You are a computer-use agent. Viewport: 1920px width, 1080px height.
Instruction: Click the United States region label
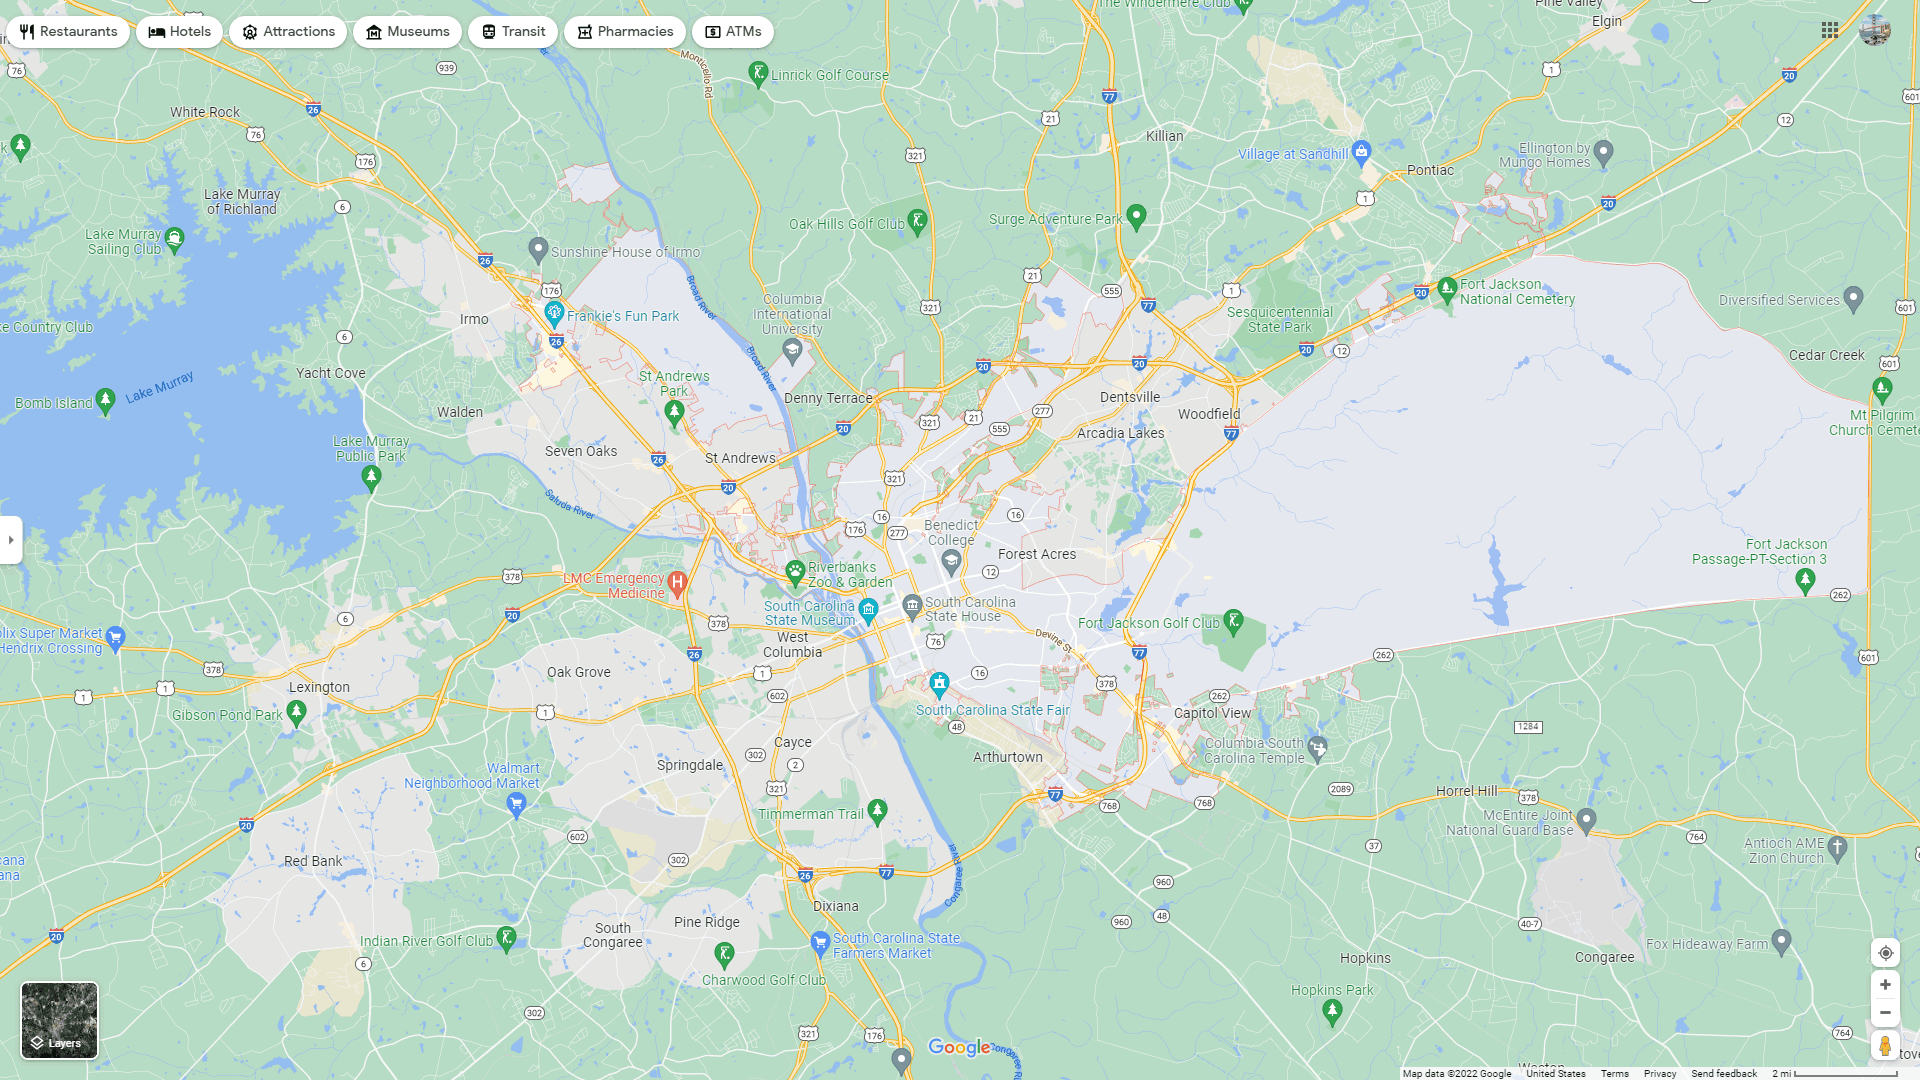(x=1556, y=1072)
